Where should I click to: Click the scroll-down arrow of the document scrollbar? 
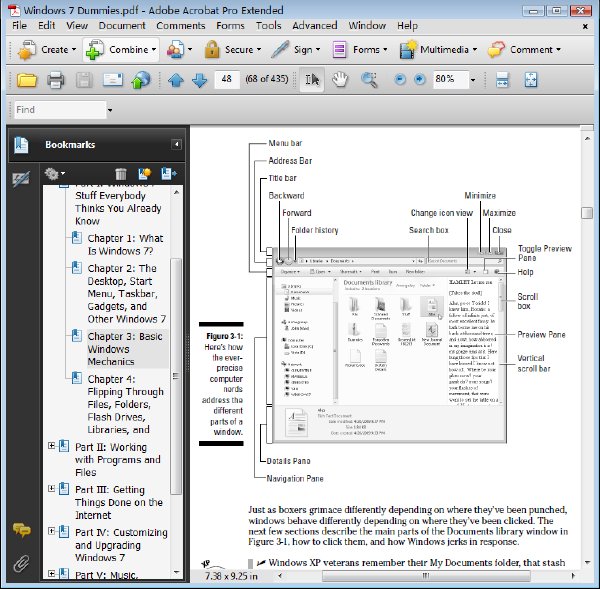pyautogui.click(x=587, y=562)
